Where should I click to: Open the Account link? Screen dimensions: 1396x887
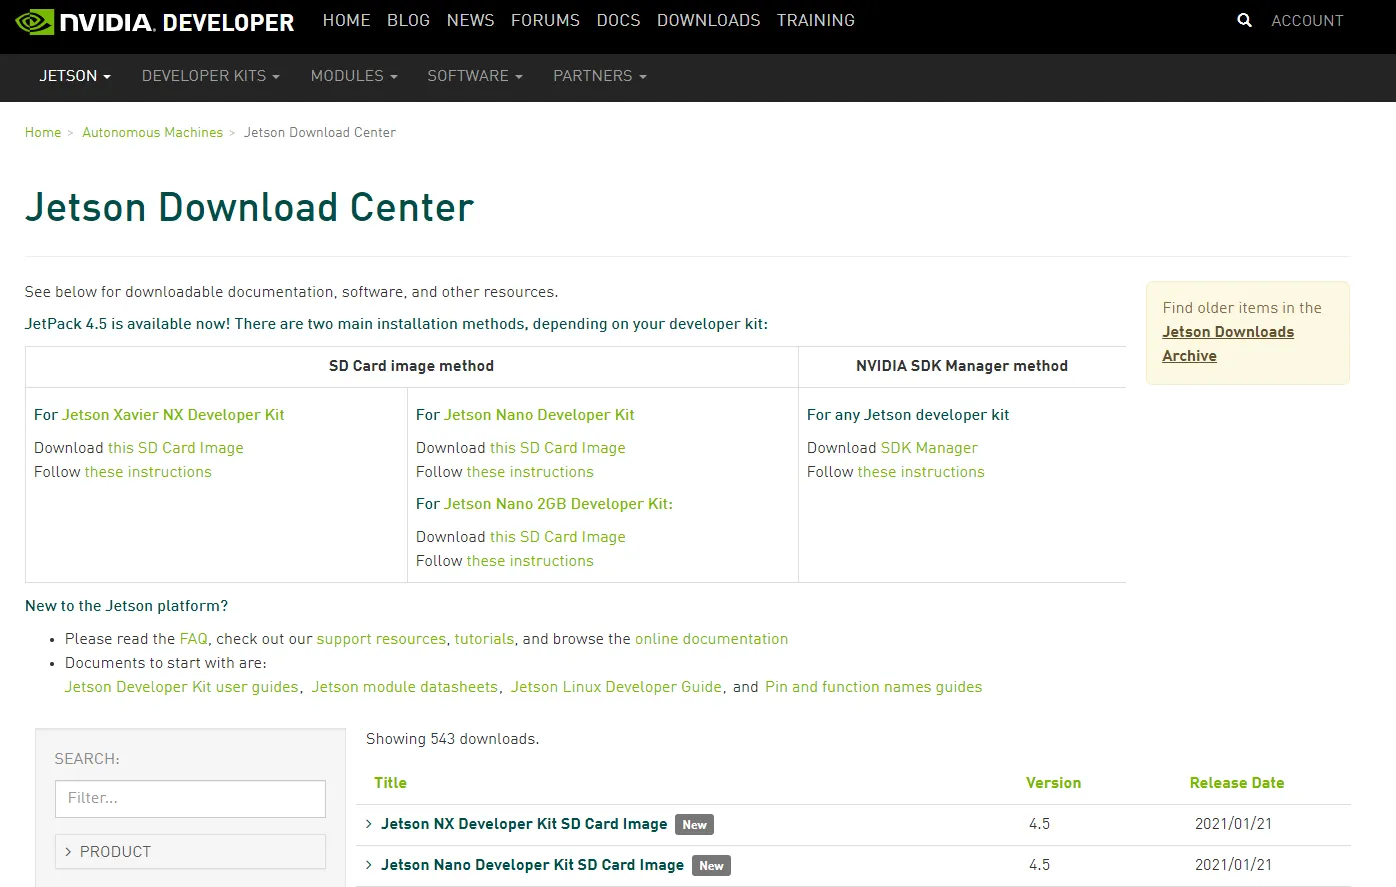(1307, 21)
